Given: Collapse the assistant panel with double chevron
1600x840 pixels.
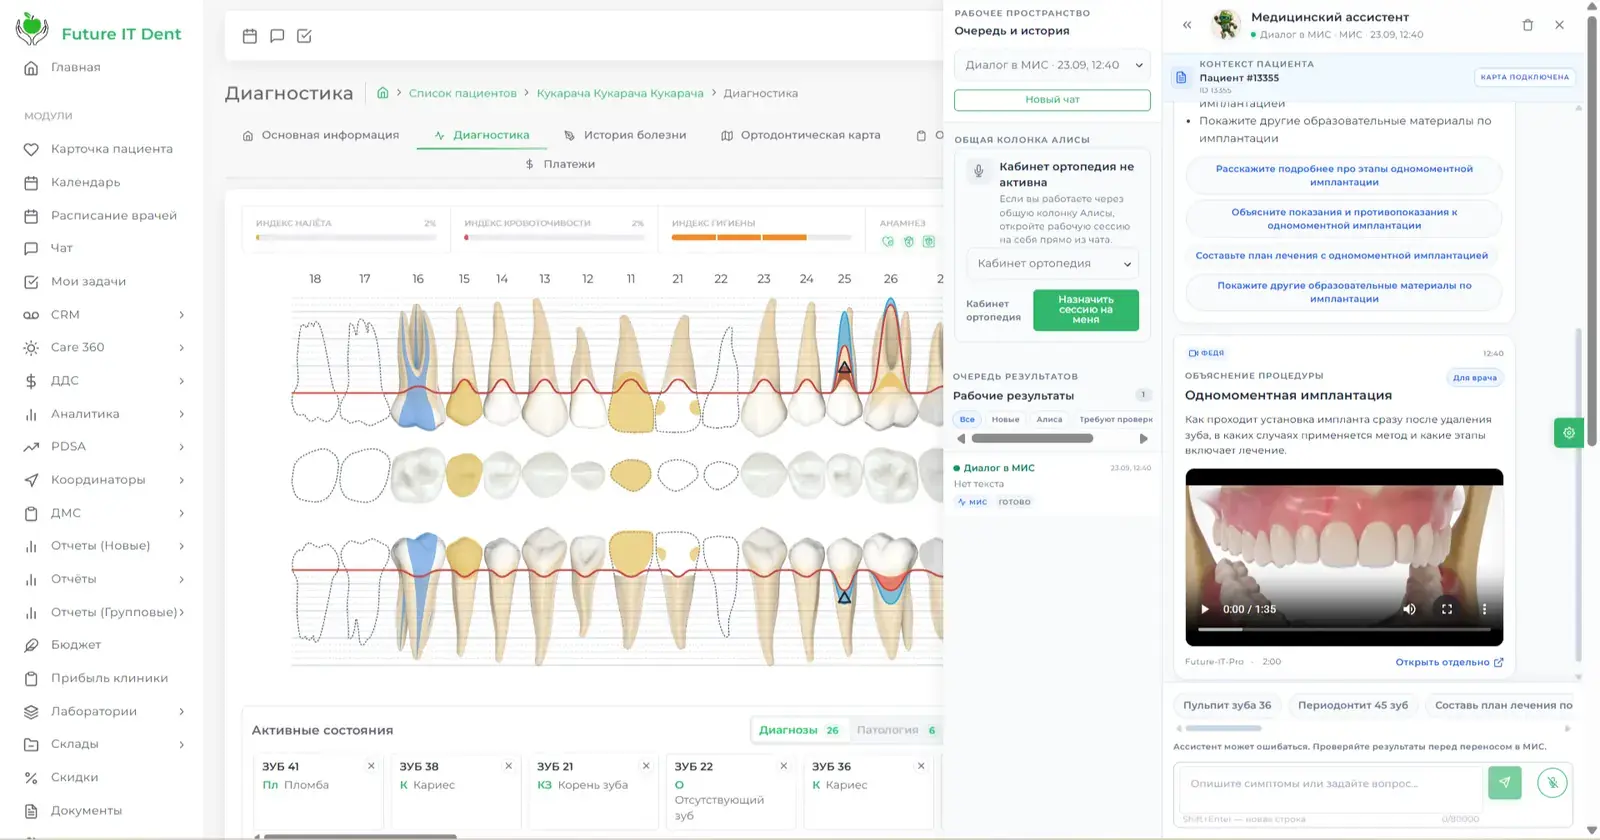Looking at the screenshot, I should 1187,25.
